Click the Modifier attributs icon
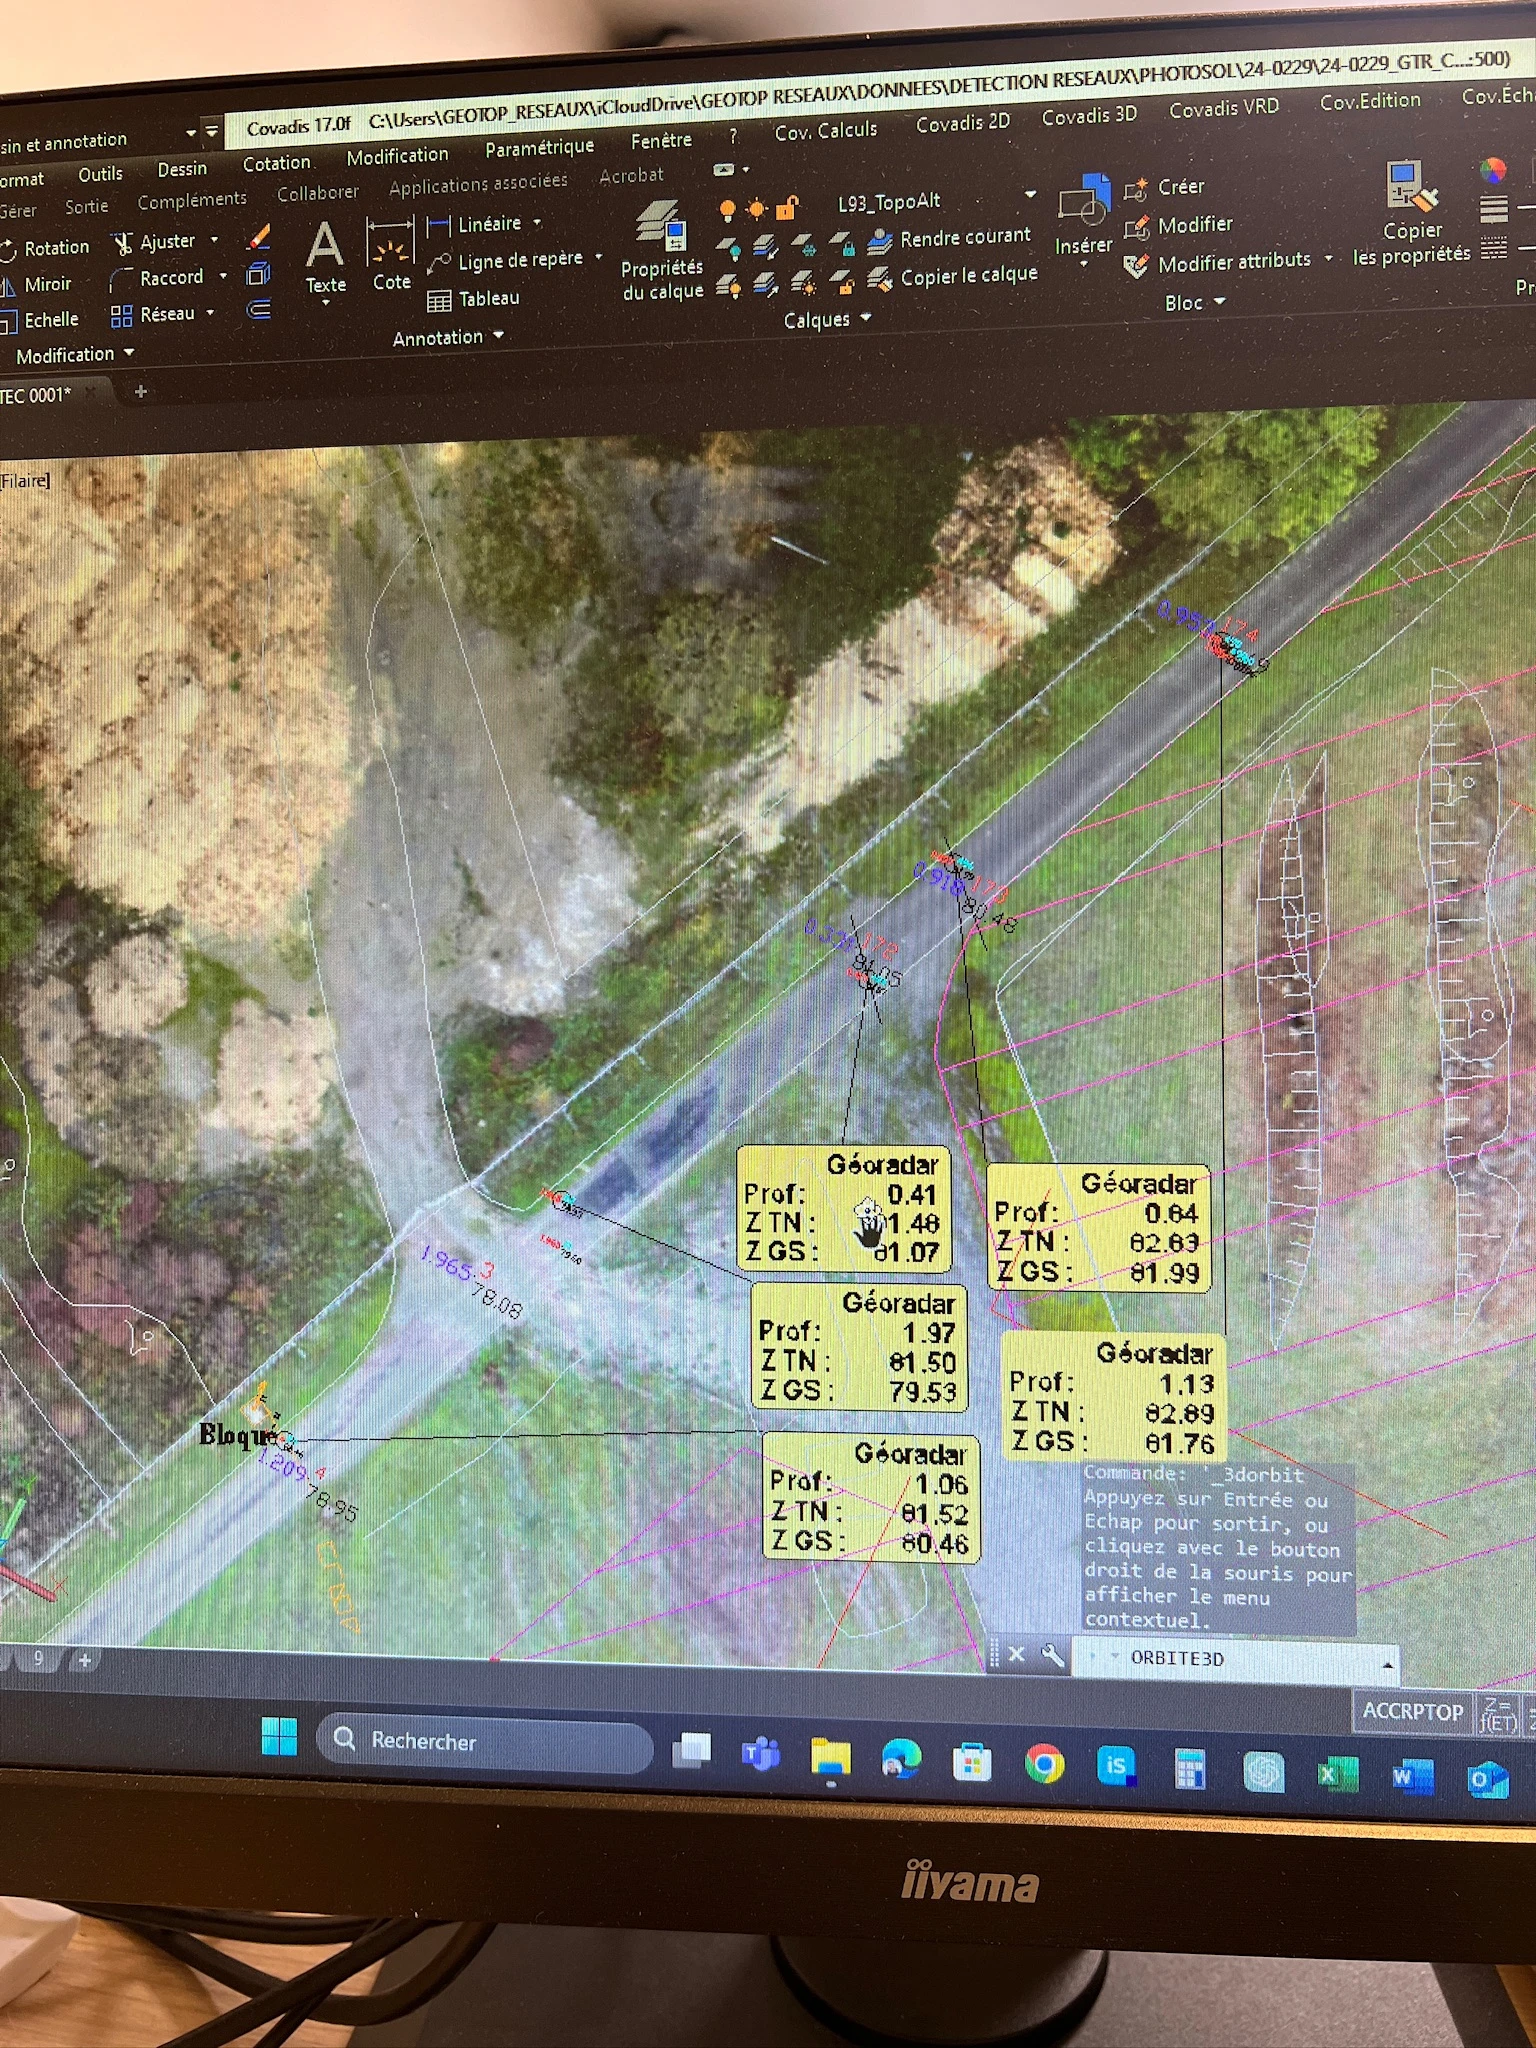Image resolution: width=1536 pixels, height=2048 pixels. pyautogui.click(x=1135, y=265)
